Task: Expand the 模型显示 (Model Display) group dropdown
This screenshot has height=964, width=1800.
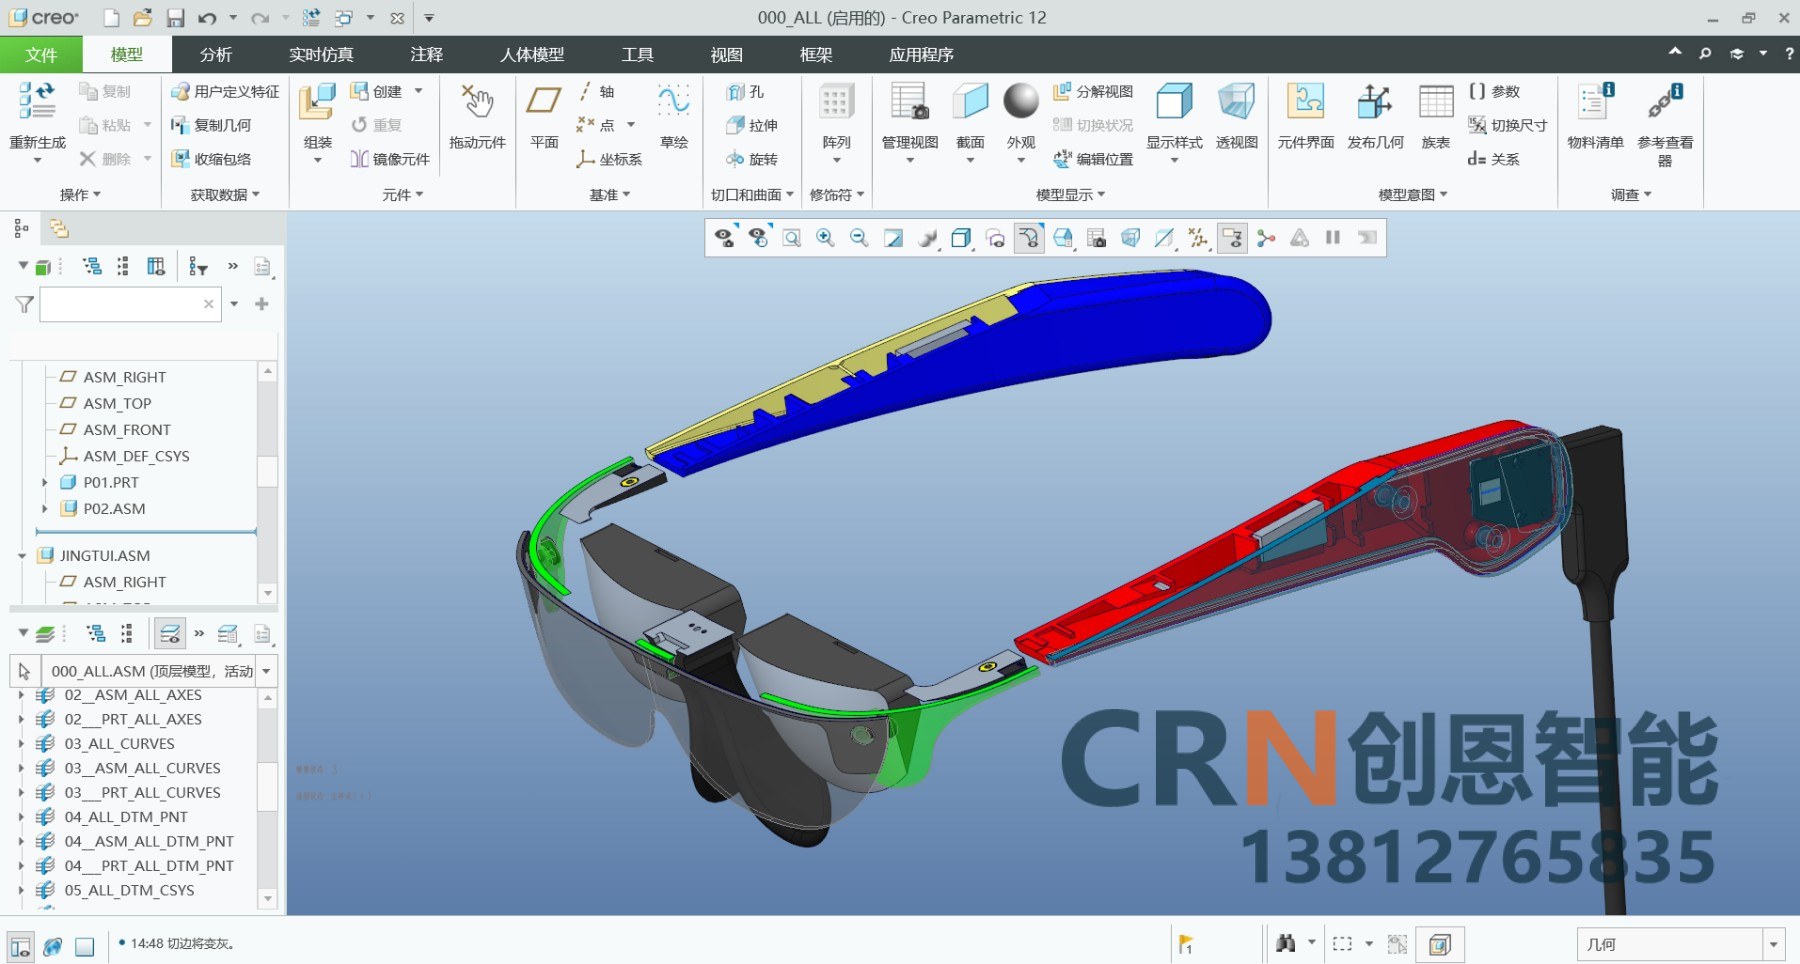Action: (x=1070, y=195)
